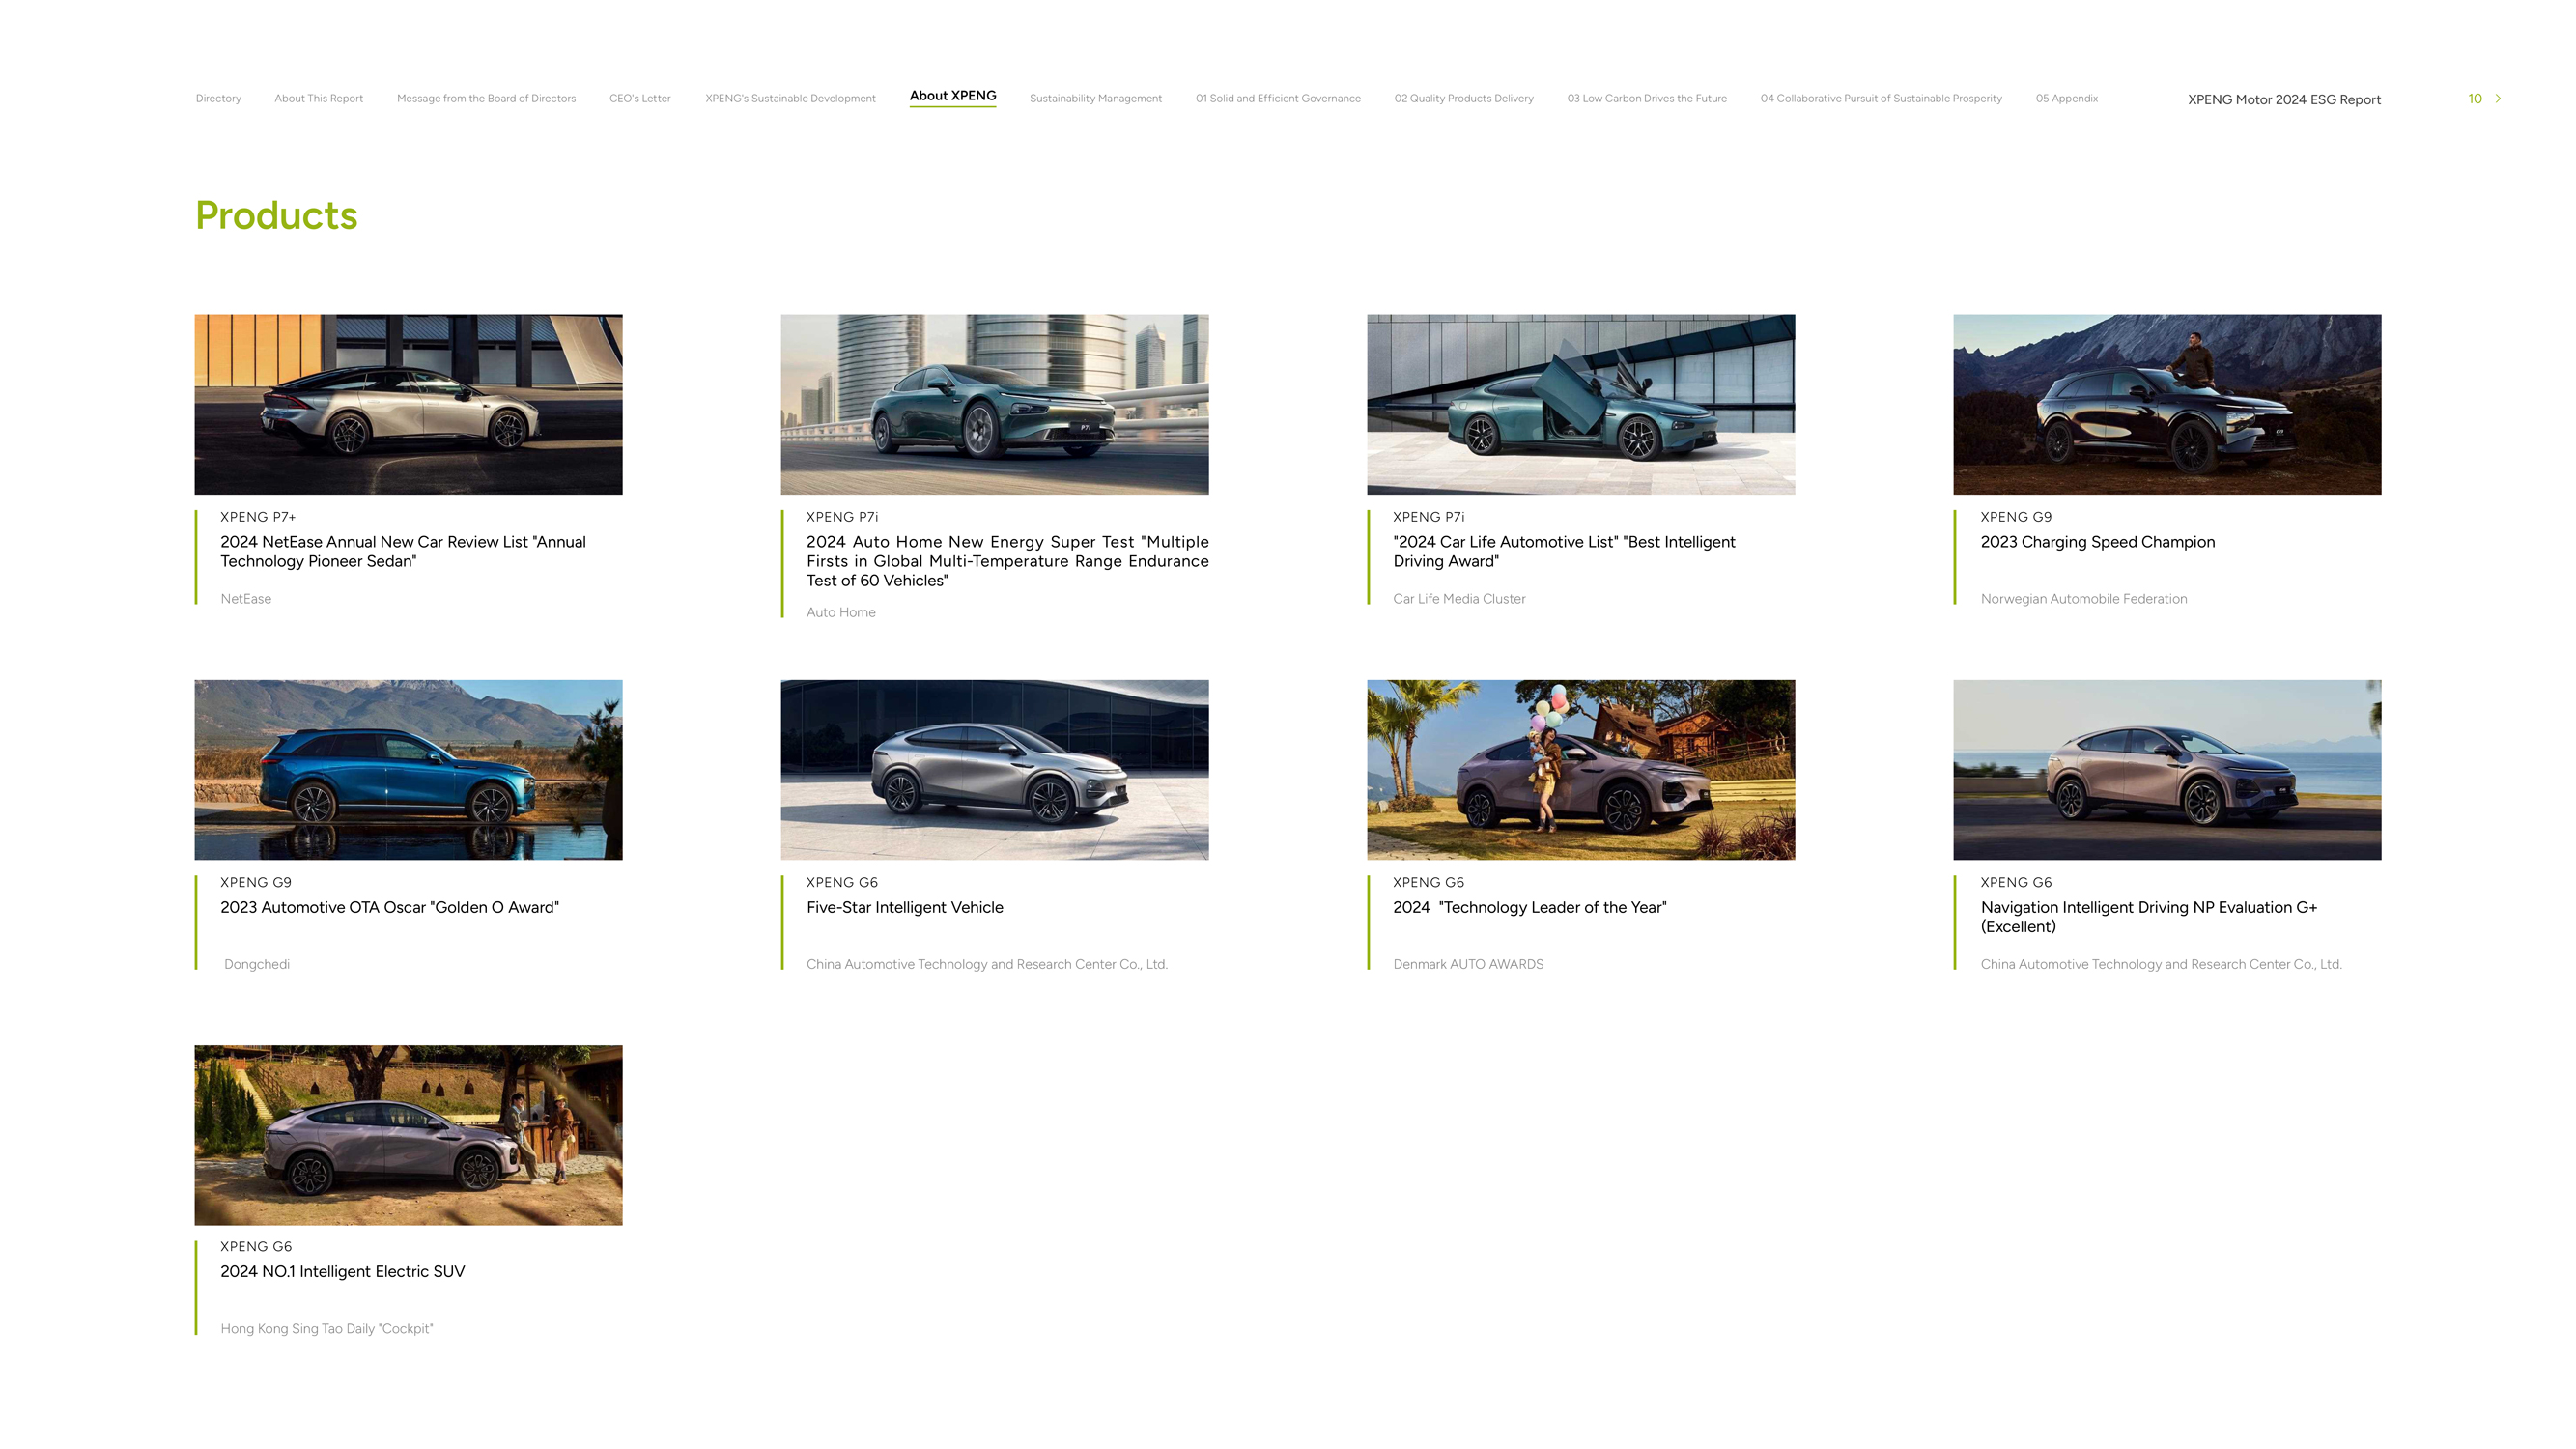Click the page number 10 indicator
Viewport: 2576px width, 1449px height.
[x=2474, y=98]
